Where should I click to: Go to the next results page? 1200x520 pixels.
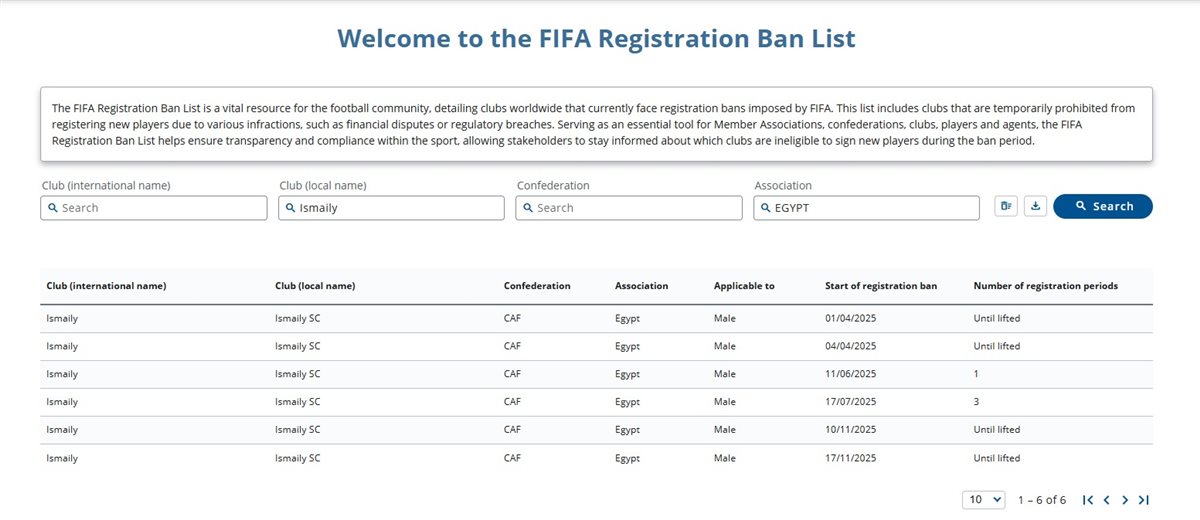pyautogui.click(x=1125, y=500)
